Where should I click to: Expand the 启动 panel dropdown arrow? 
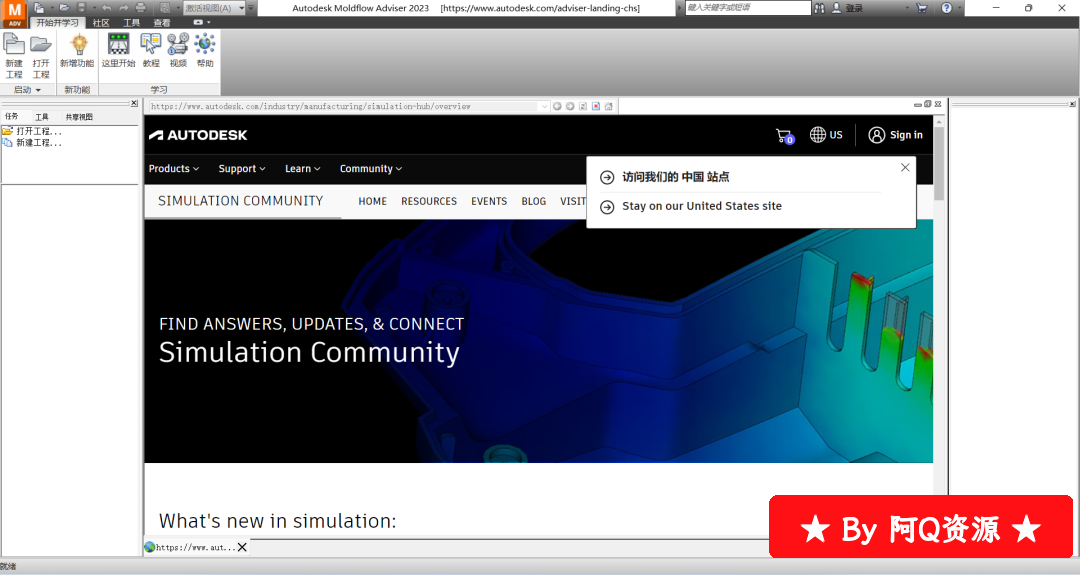[x=39, y=90]
